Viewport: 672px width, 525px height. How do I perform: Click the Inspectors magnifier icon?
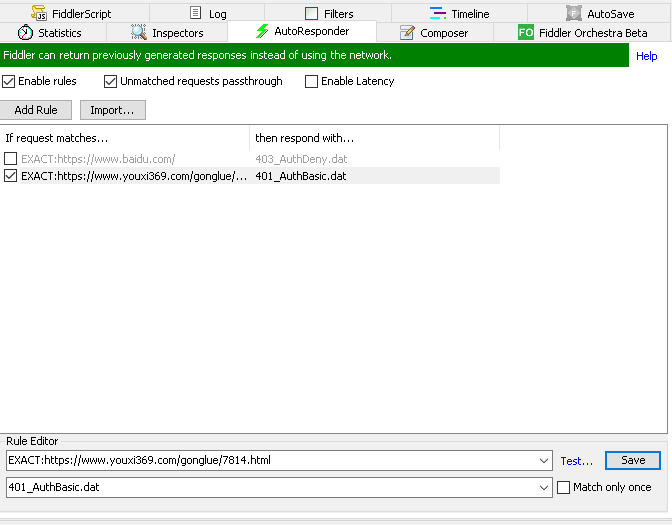[139, 32]
